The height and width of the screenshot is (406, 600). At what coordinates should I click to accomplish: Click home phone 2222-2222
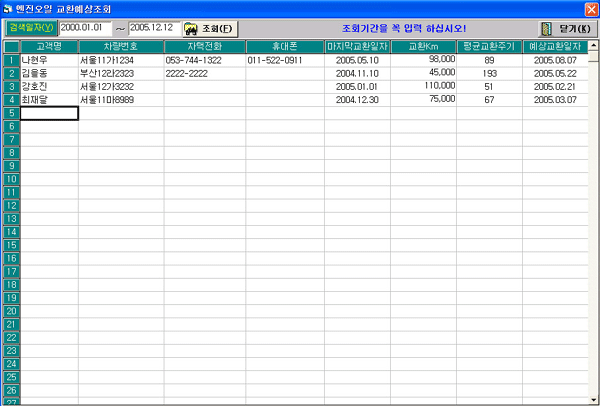click(x=186, y=73)
